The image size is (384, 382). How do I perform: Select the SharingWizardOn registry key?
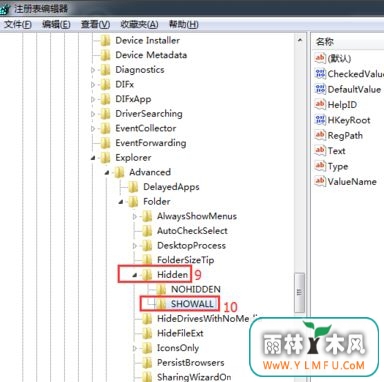[194, 377]
